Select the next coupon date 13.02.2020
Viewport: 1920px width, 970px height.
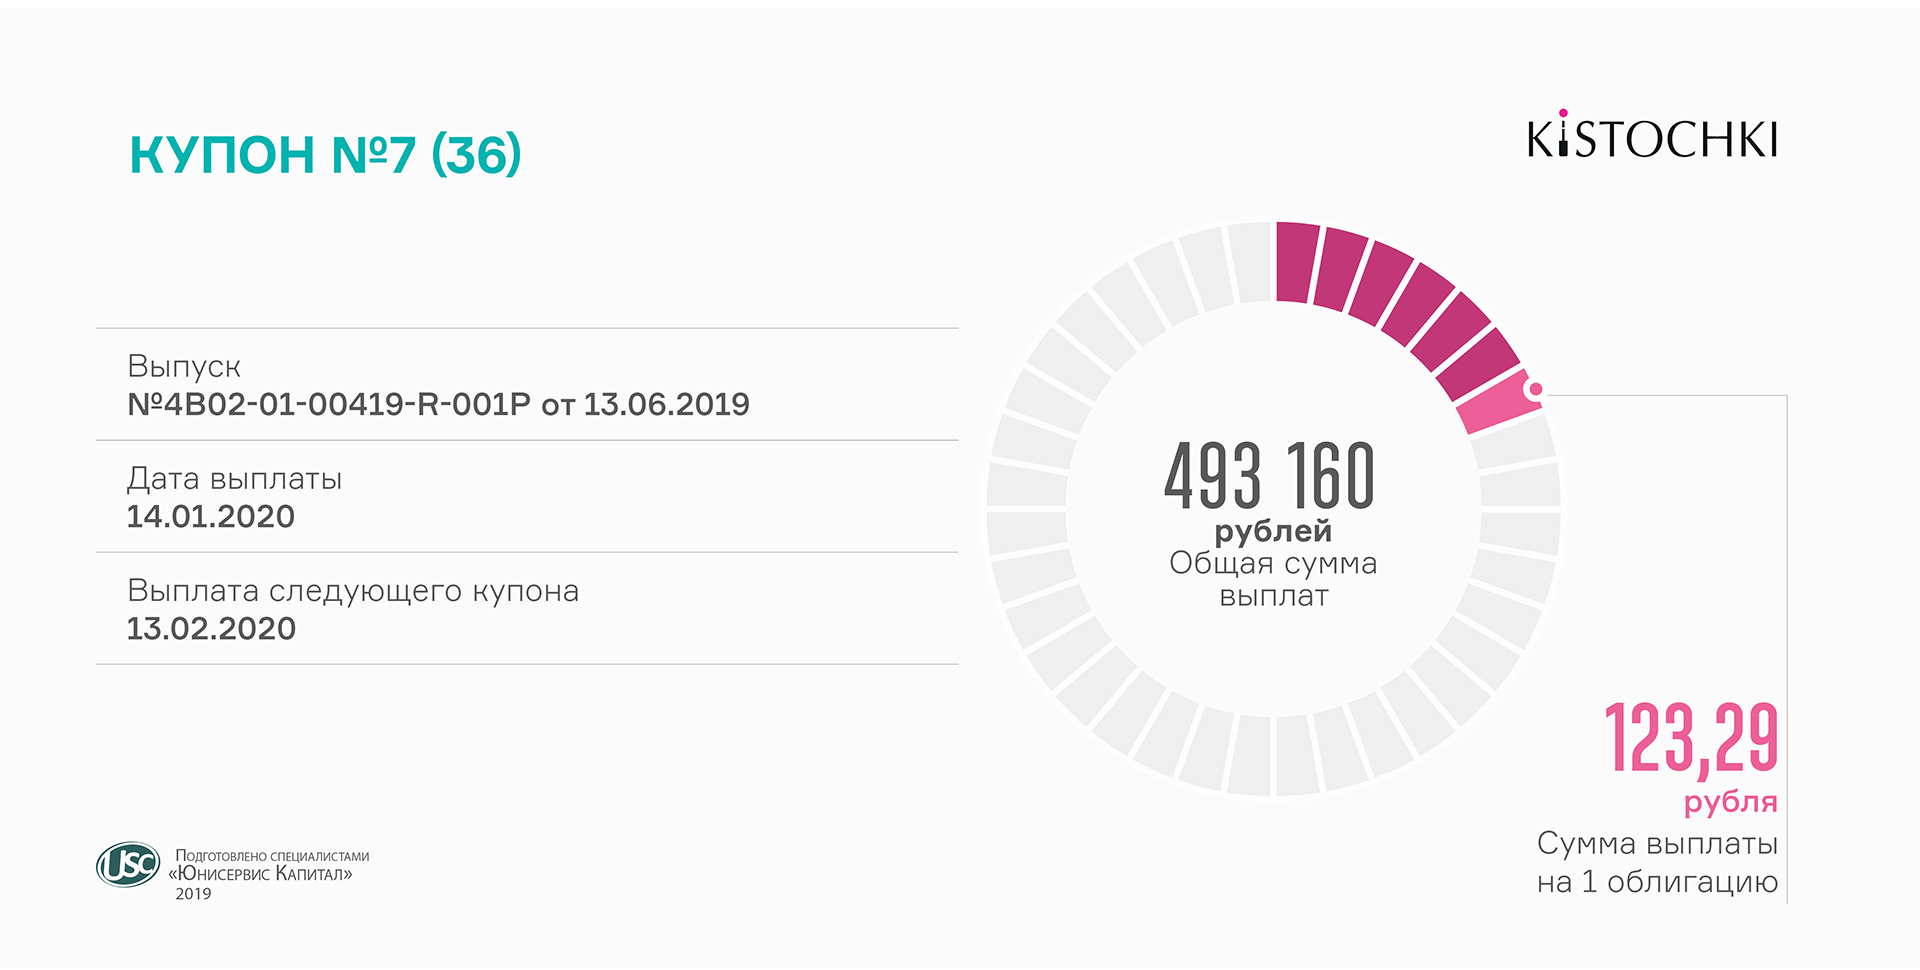(211, 629)
